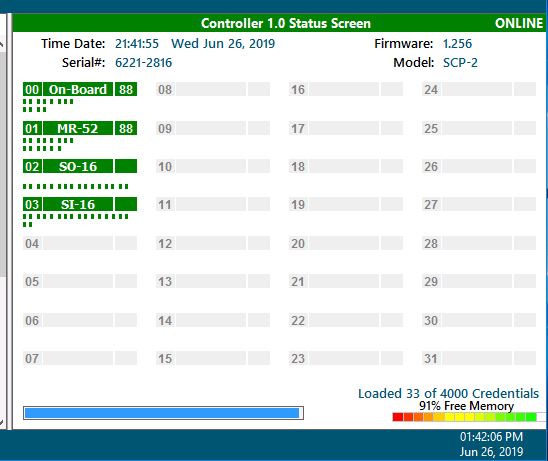Click the MR-52 module 01 label

(78, 128)
